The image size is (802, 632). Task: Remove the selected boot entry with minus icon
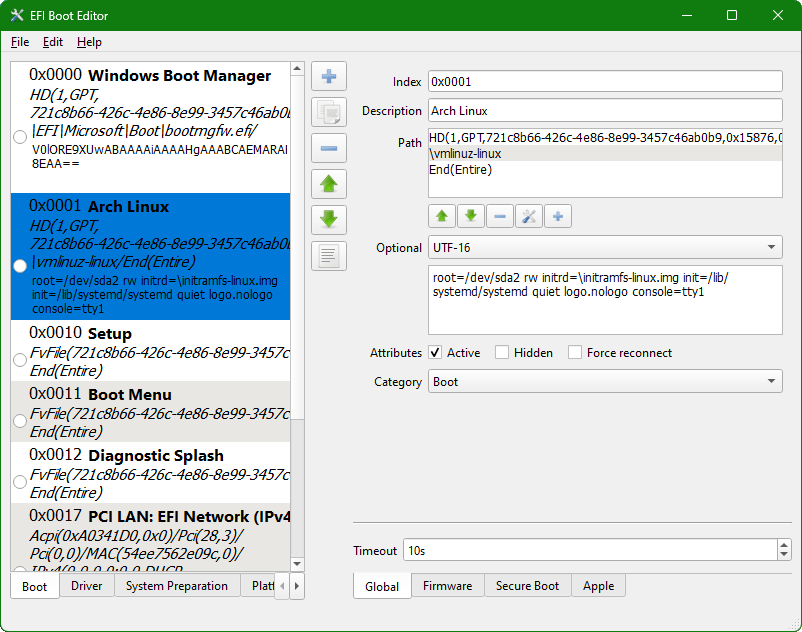(x=328, y=148)
